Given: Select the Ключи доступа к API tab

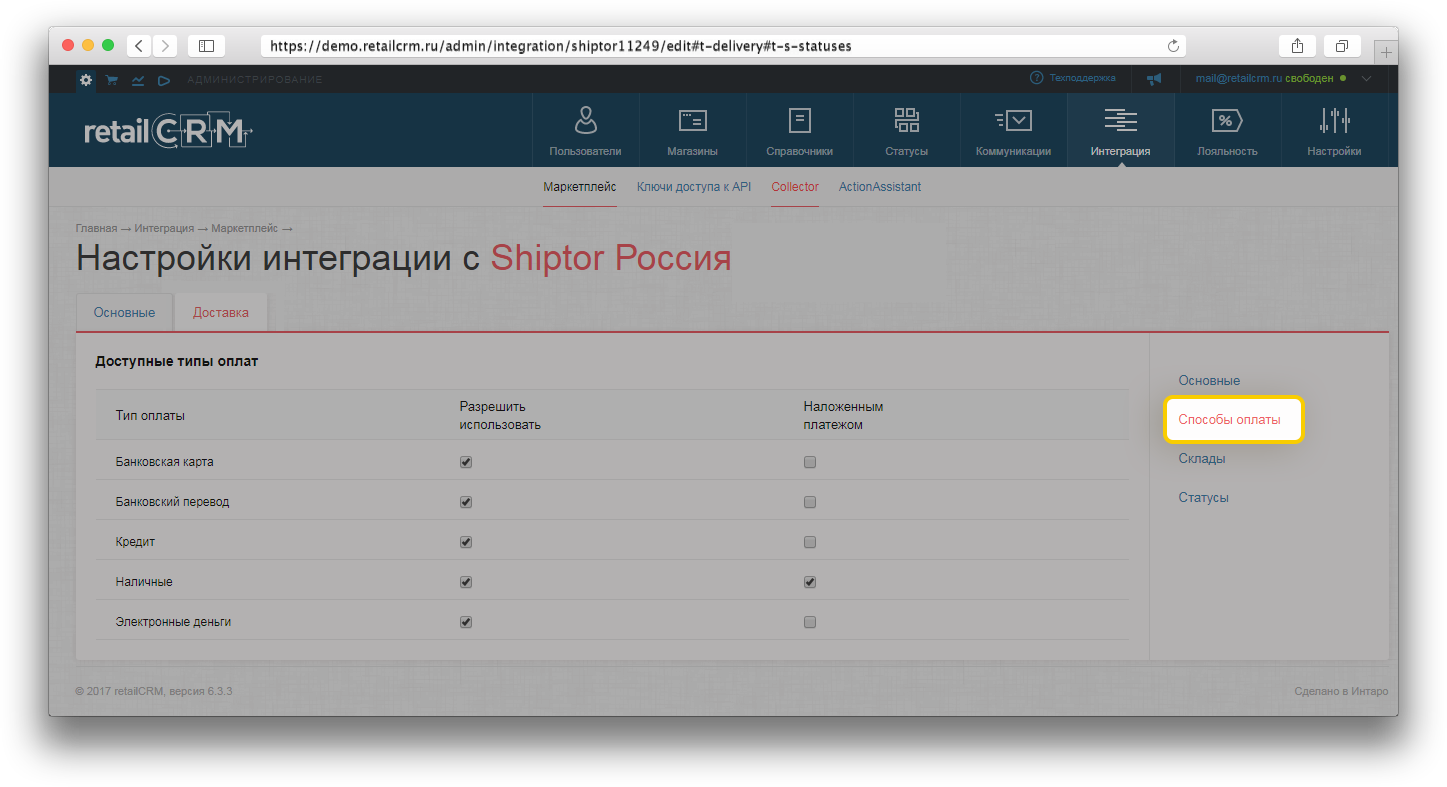Looking at the screenshot, I should pos(693,187).
